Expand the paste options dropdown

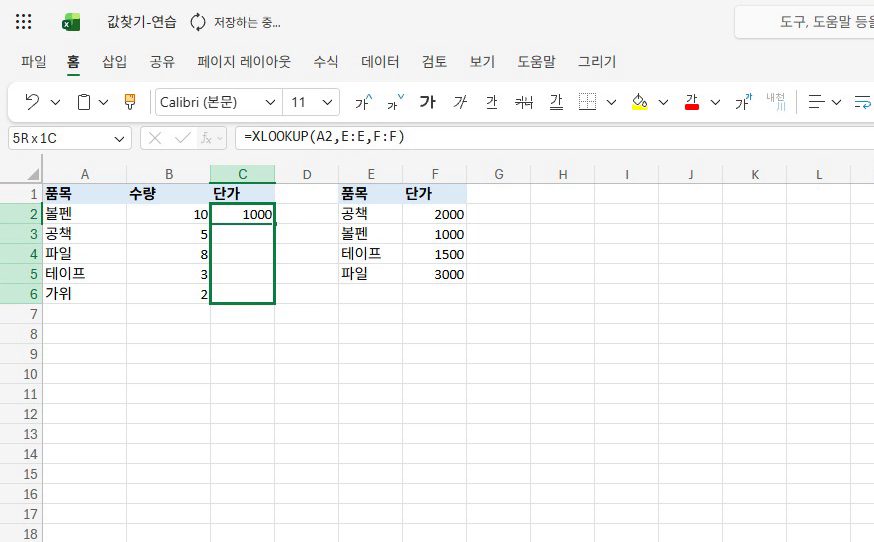[x=103, y=102]
